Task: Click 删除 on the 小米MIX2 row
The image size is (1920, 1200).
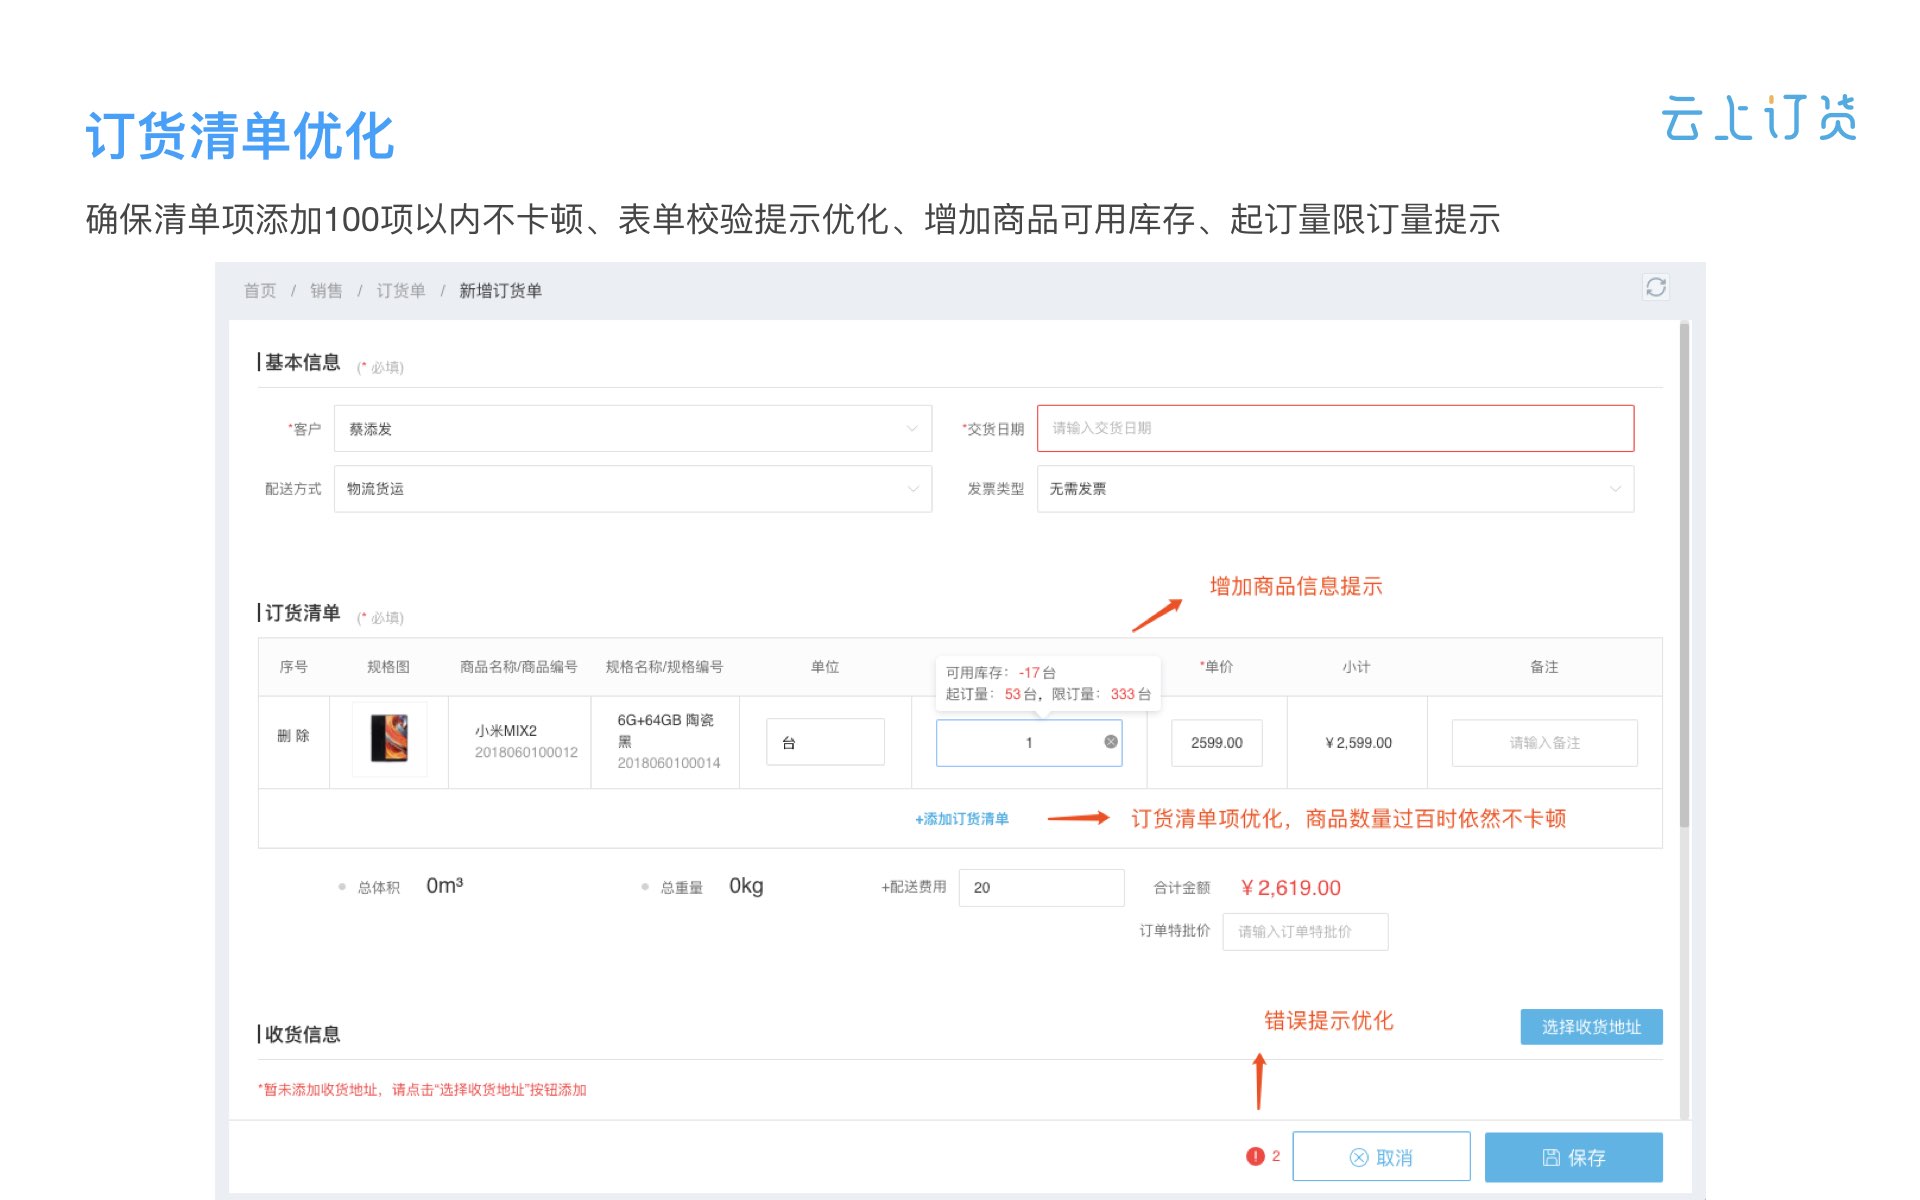Action: (x=293, y=736)
